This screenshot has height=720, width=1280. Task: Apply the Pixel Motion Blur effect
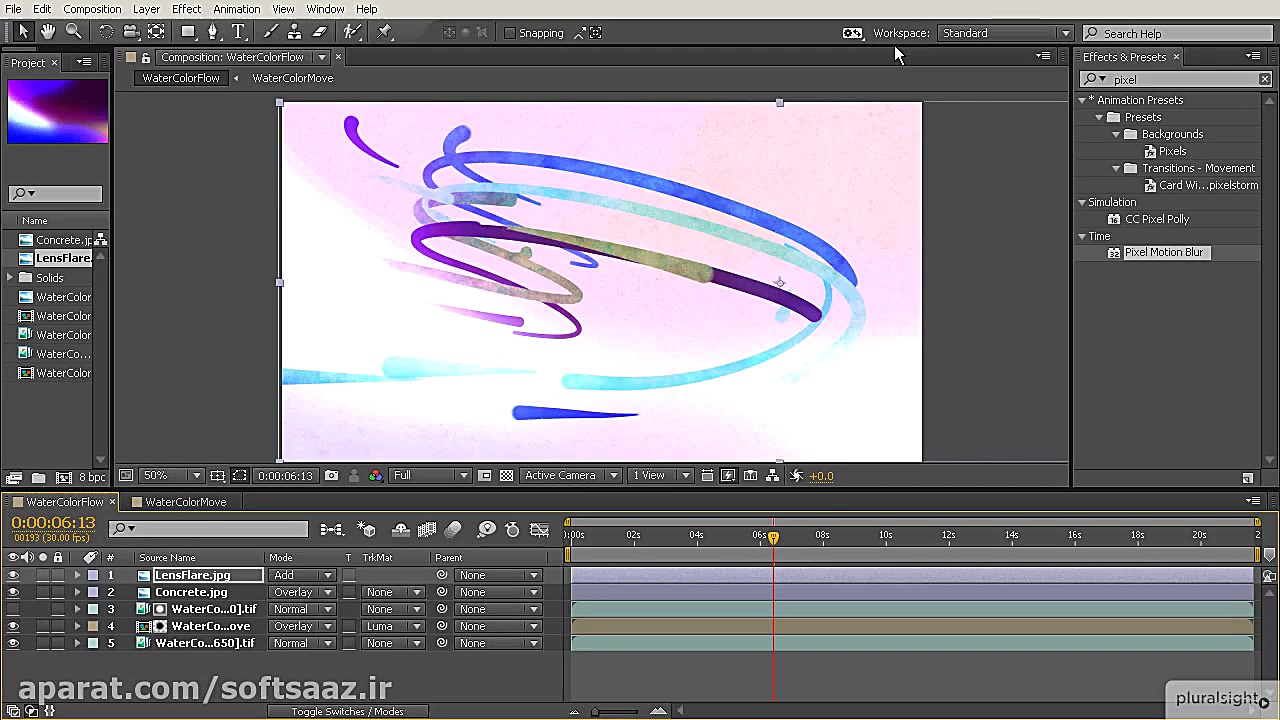point(1163,253)
